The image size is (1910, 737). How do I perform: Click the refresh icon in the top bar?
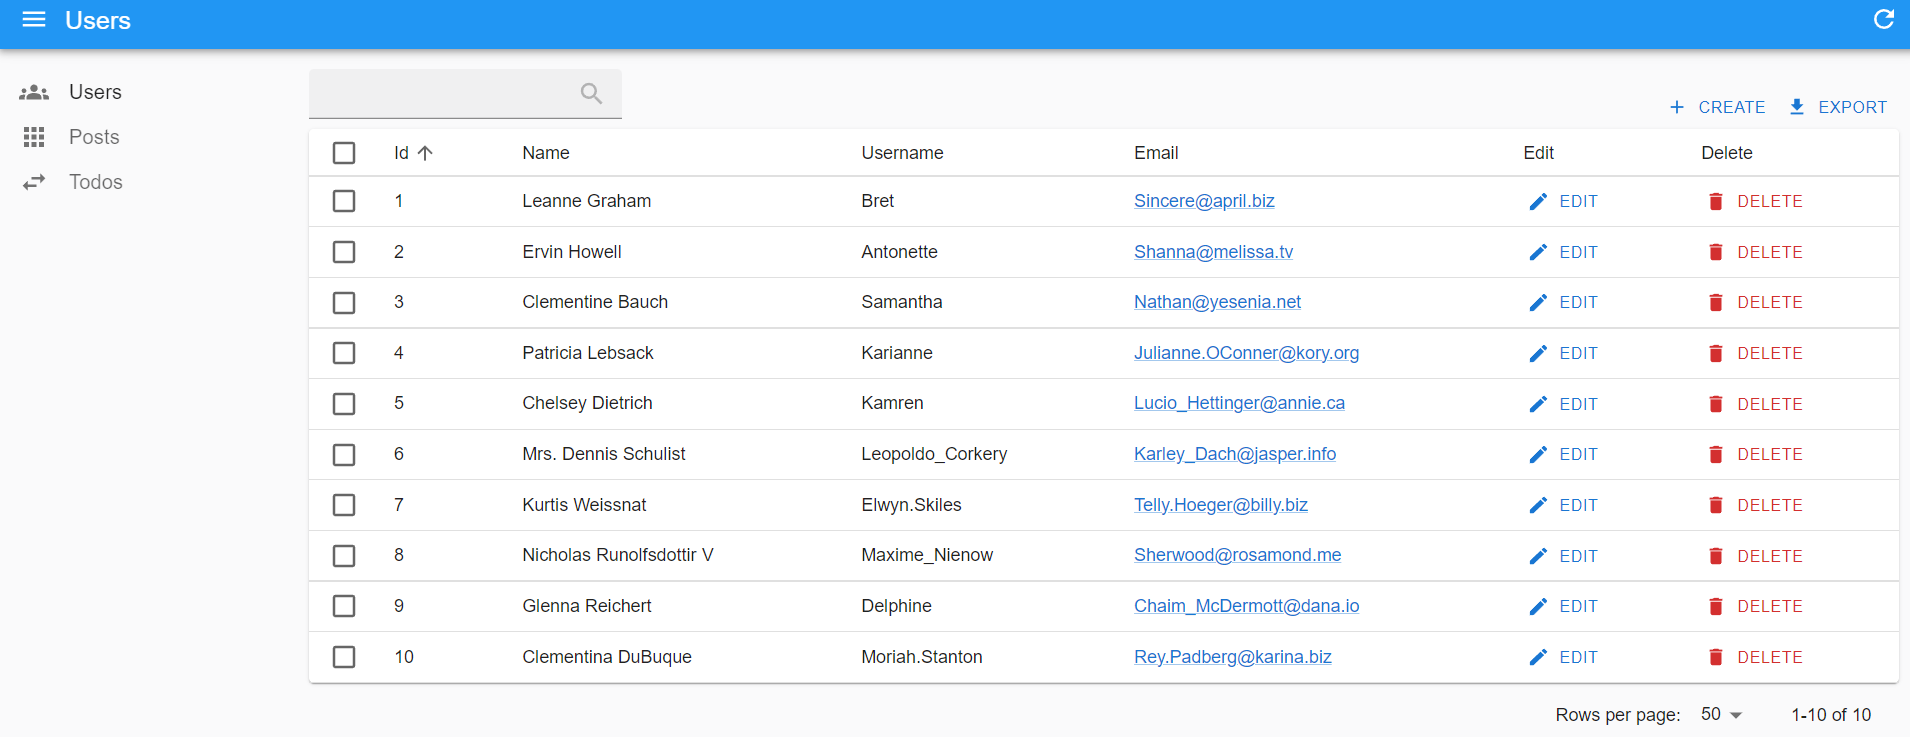(1884, 20)
